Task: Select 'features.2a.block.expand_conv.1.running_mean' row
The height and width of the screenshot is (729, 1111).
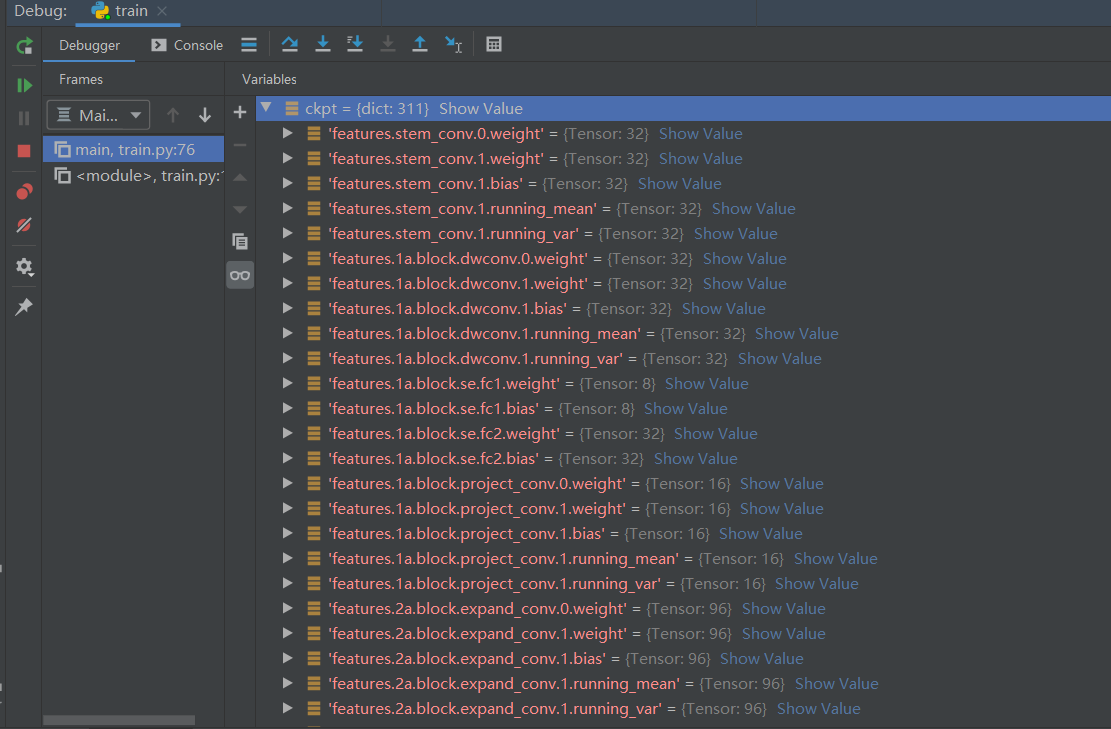Action: coord(683,684)
